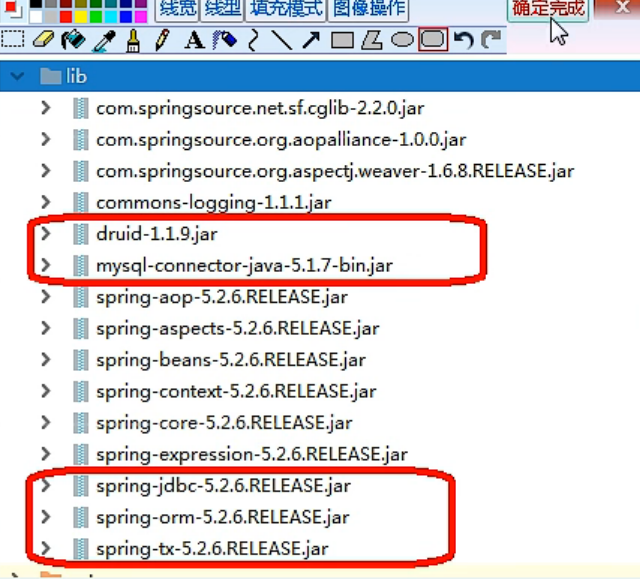
Task: Select com.springsource.org.aopalliance-1.0.0.jar file name
Action: (x=281, y=140)
